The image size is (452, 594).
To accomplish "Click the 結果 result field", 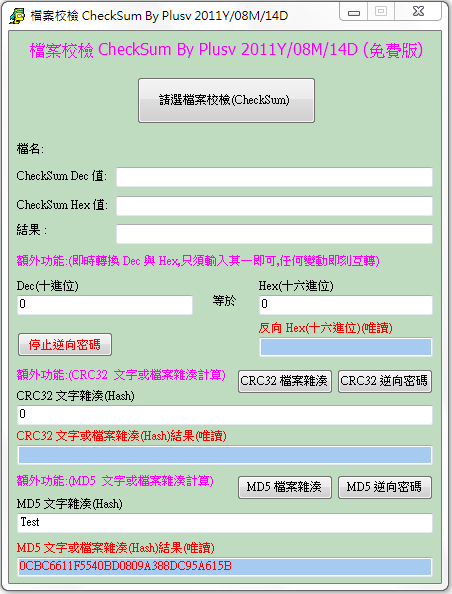I will pyautogui.click(x=274, y=234).
